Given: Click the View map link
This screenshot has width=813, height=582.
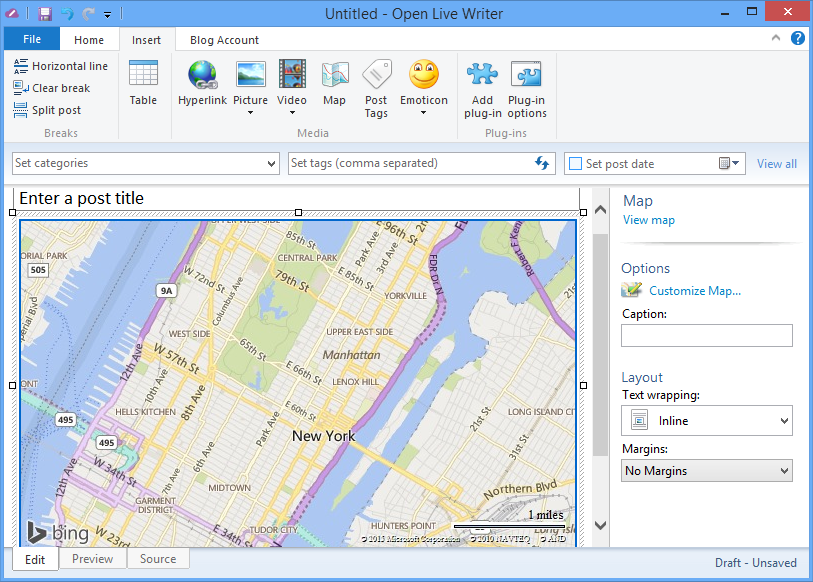Looking at the screenshot, I should [x=649, y=220].
